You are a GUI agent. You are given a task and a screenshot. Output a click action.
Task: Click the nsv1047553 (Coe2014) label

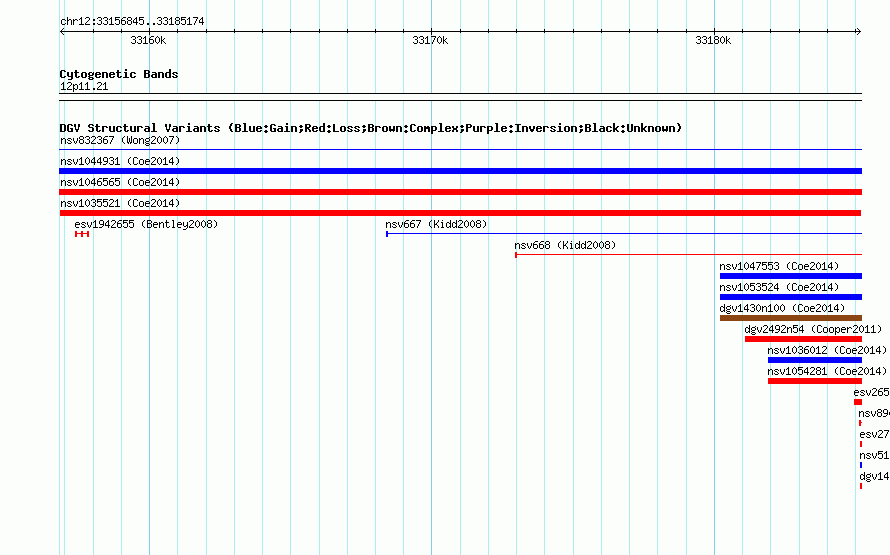click(779, 266)
